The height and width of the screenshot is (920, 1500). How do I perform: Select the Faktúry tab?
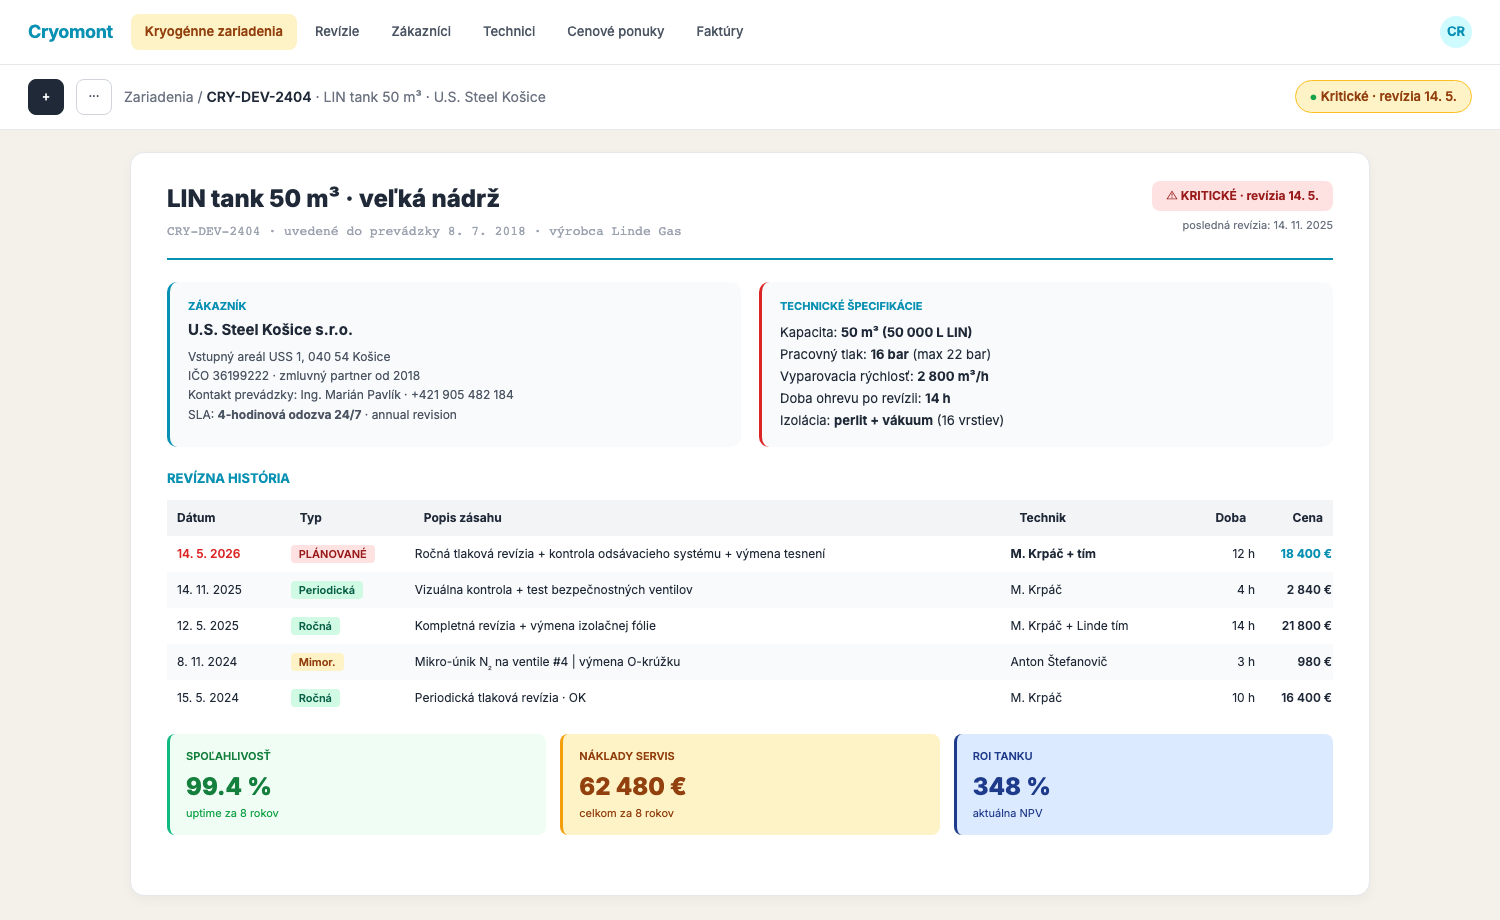click(x=720, y=32)
